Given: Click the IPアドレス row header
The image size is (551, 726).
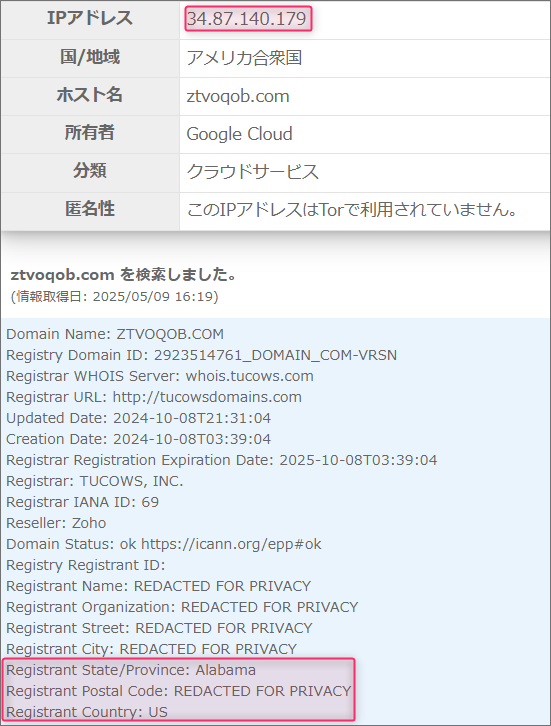Looking at the screenshot, I should click(x=90, y=19).
